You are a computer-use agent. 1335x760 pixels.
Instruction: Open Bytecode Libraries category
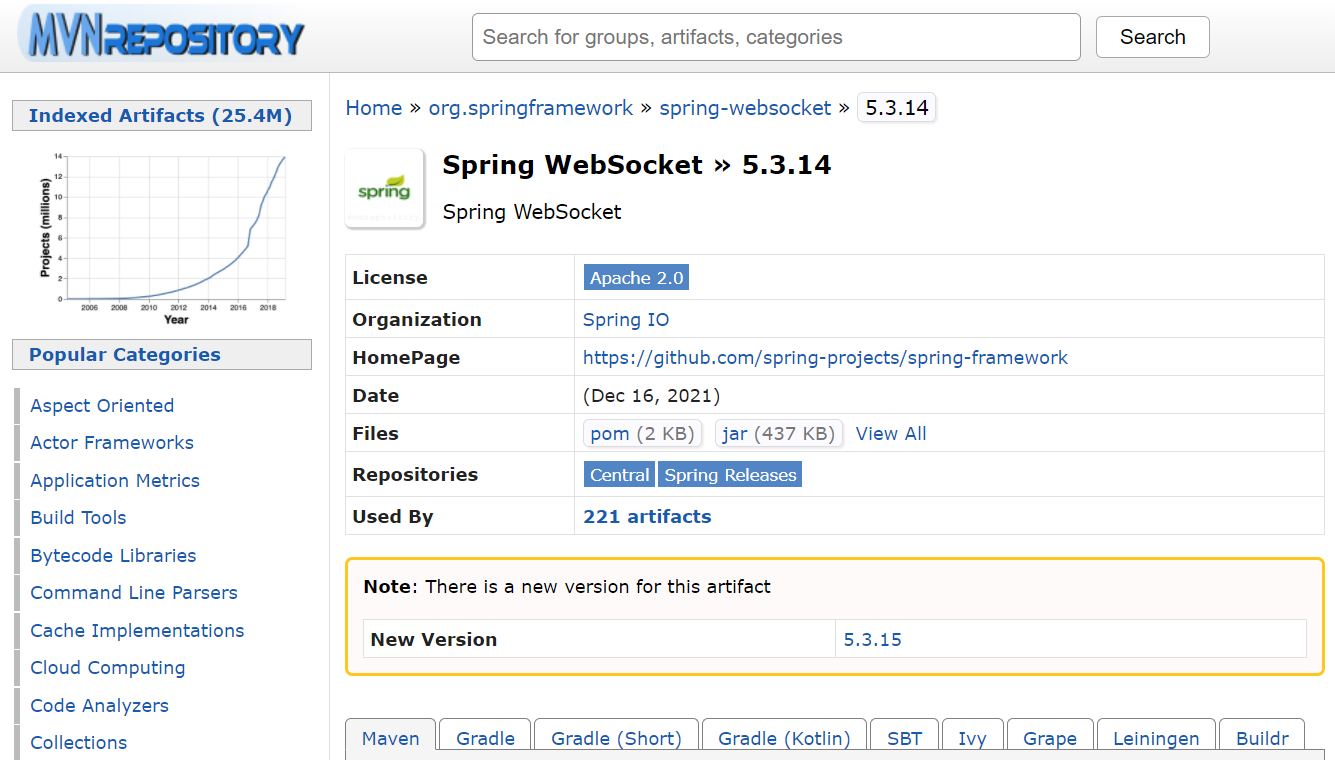(x=113, y=556)
